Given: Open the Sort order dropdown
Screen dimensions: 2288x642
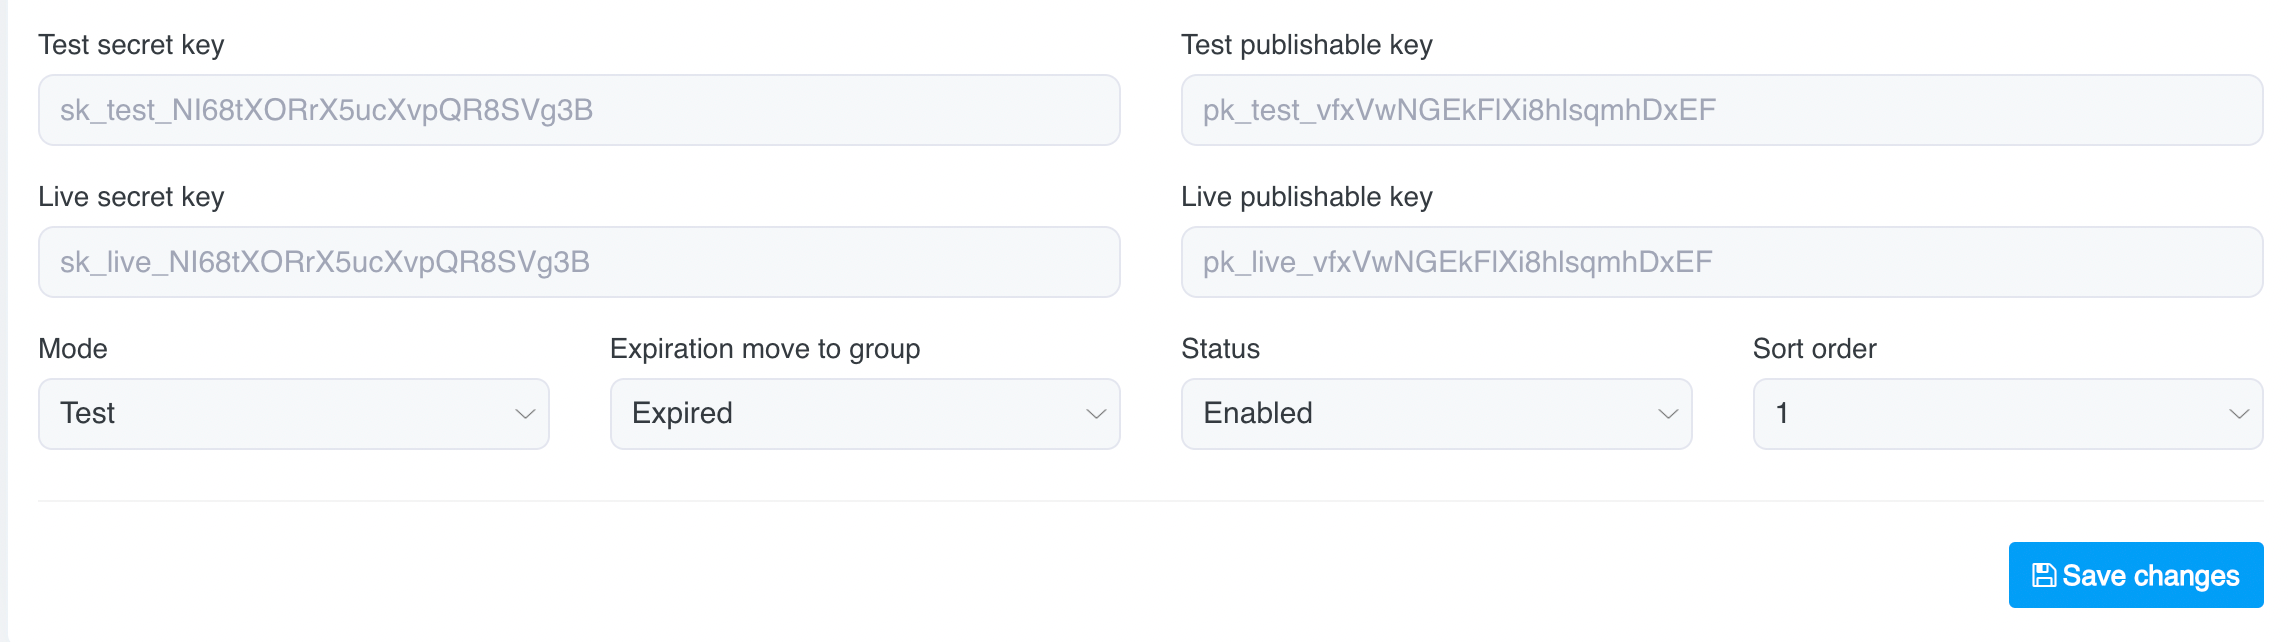Looking at the screenshot, I should point(2007,414).
